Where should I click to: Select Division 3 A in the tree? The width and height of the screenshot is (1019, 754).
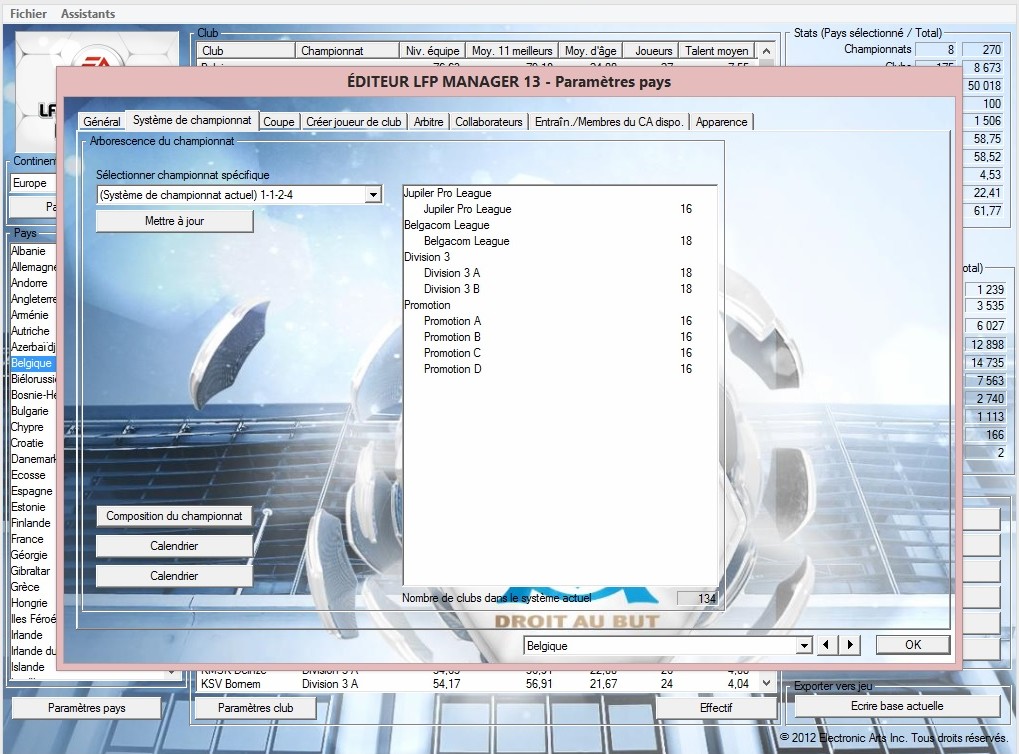click(x=452, y=273)
